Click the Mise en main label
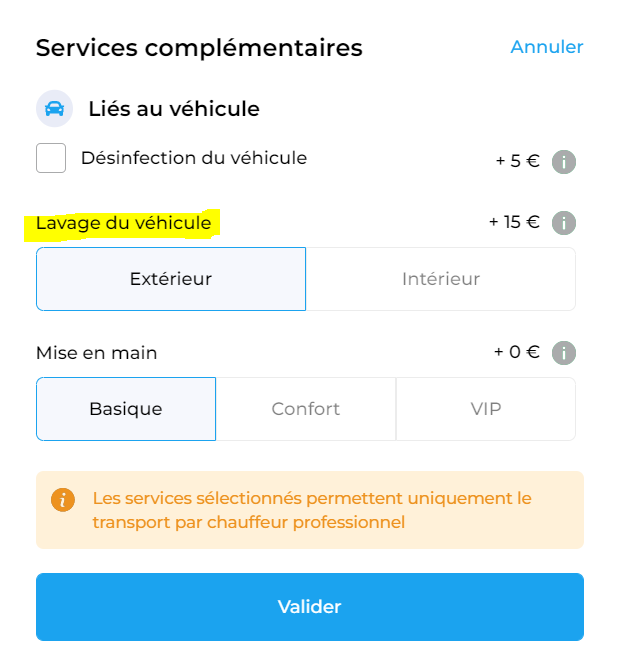The height and width of the screenshot is (659, 619). tap(97, 353)
